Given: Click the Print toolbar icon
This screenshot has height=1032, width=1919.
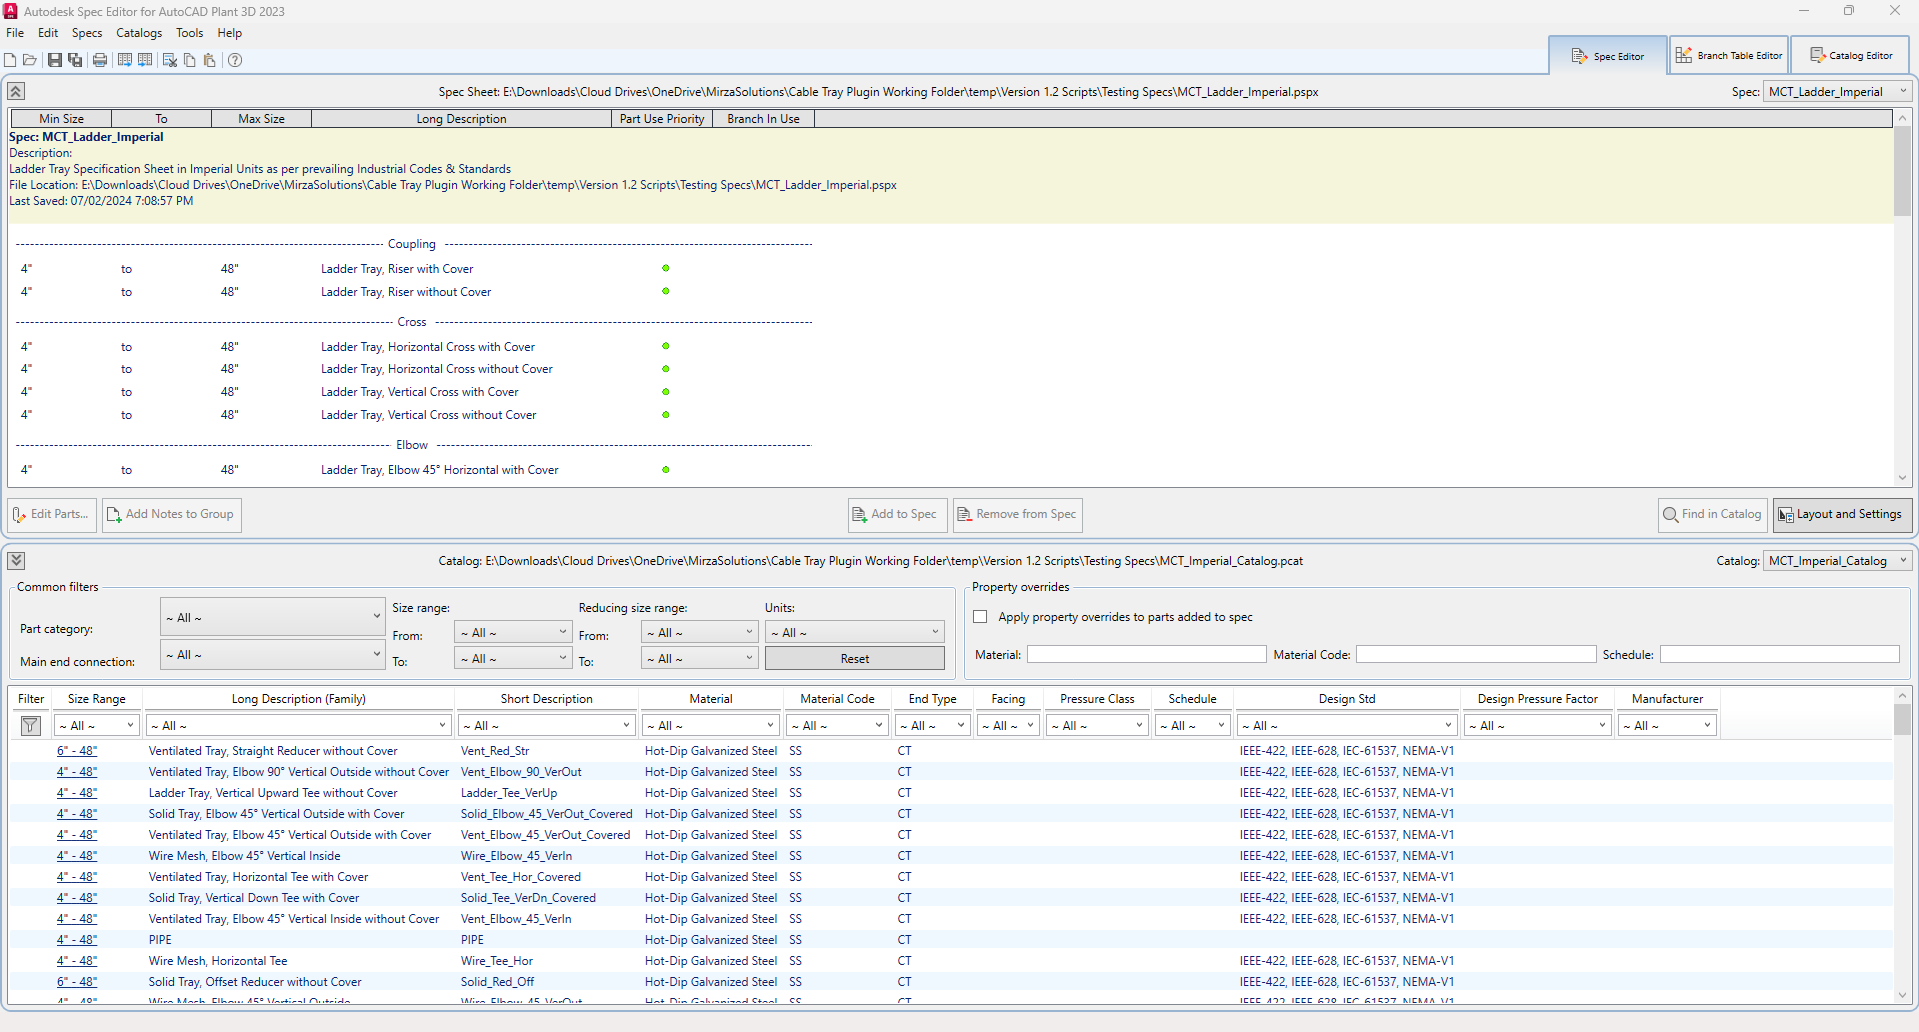Looking at the screenshot, I should (x=100, y=60).
